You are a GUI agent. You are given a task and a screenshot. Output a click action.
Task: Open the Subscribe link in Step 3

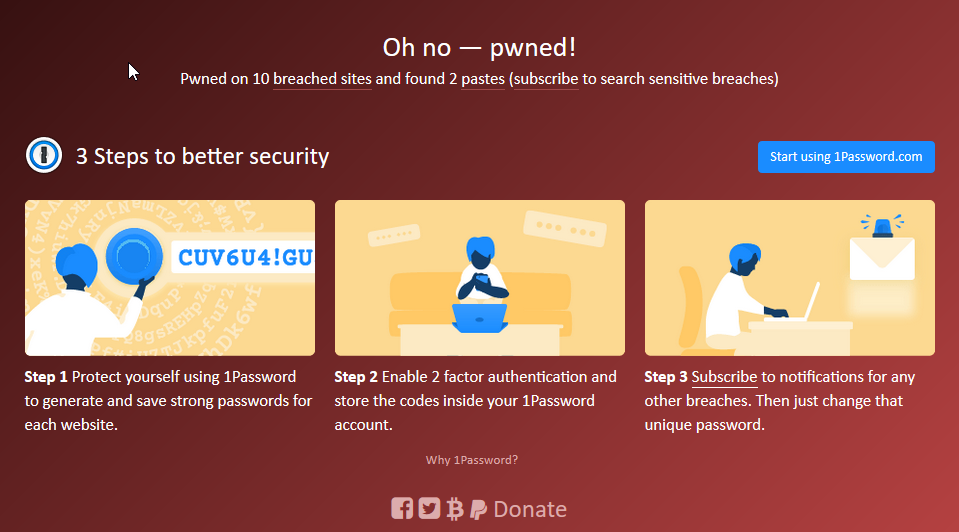724,377
